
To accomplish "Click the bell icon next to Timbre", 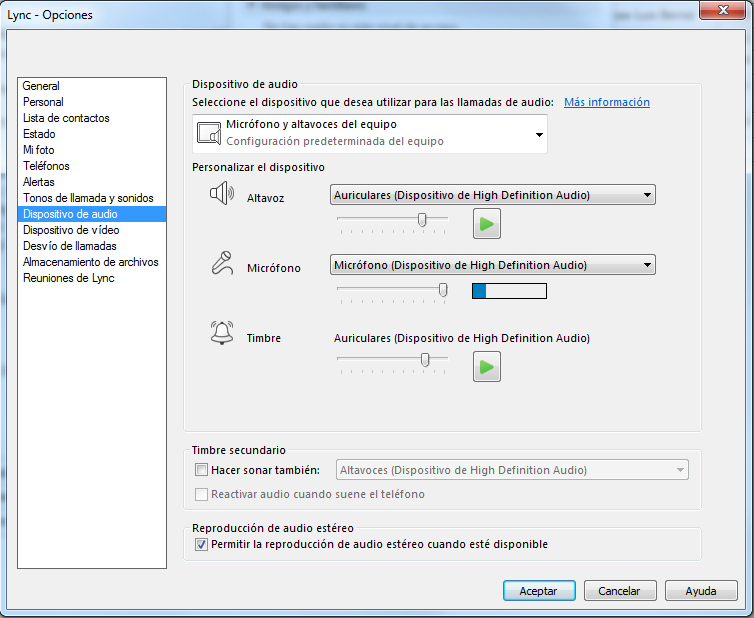I will click(x=222, y=333).
